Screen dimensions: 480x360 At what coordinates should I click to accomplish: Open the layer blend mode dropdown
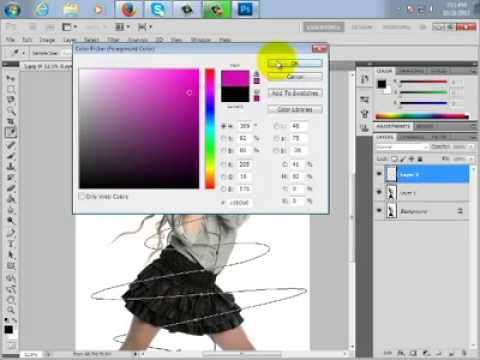point(402,147)
